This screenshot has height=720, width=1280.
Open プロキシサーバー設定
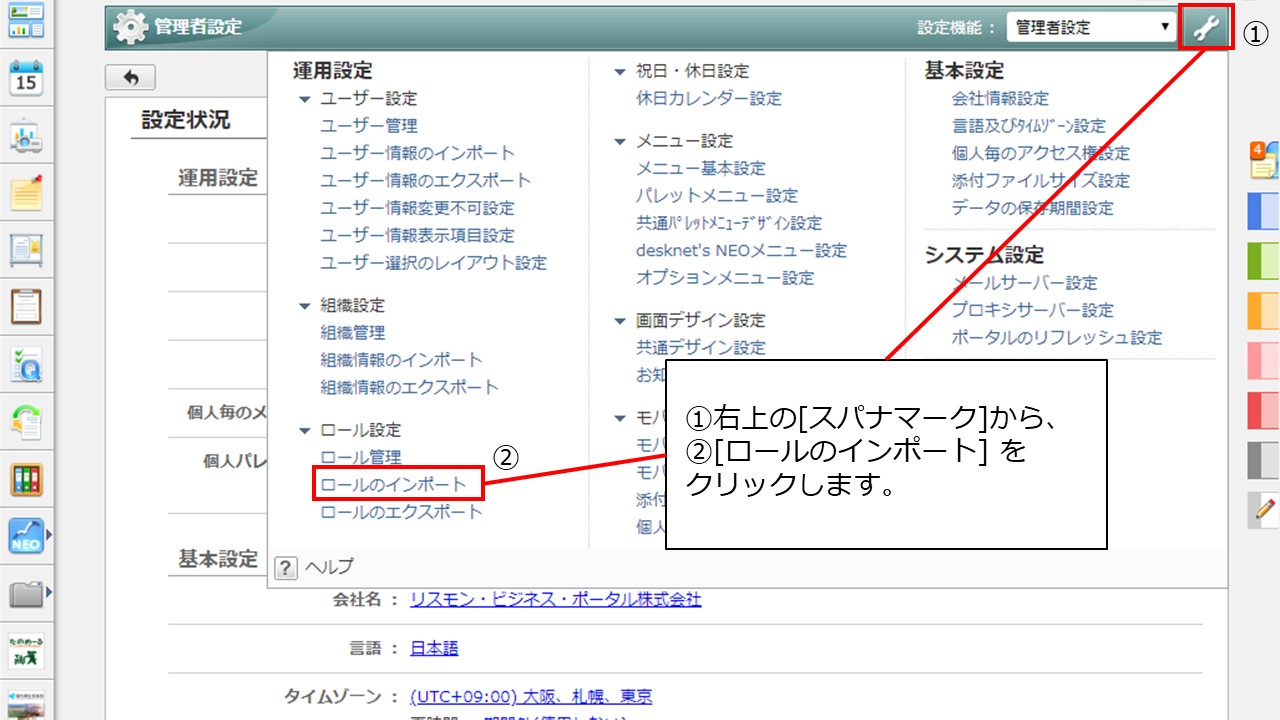point(1033,311)
